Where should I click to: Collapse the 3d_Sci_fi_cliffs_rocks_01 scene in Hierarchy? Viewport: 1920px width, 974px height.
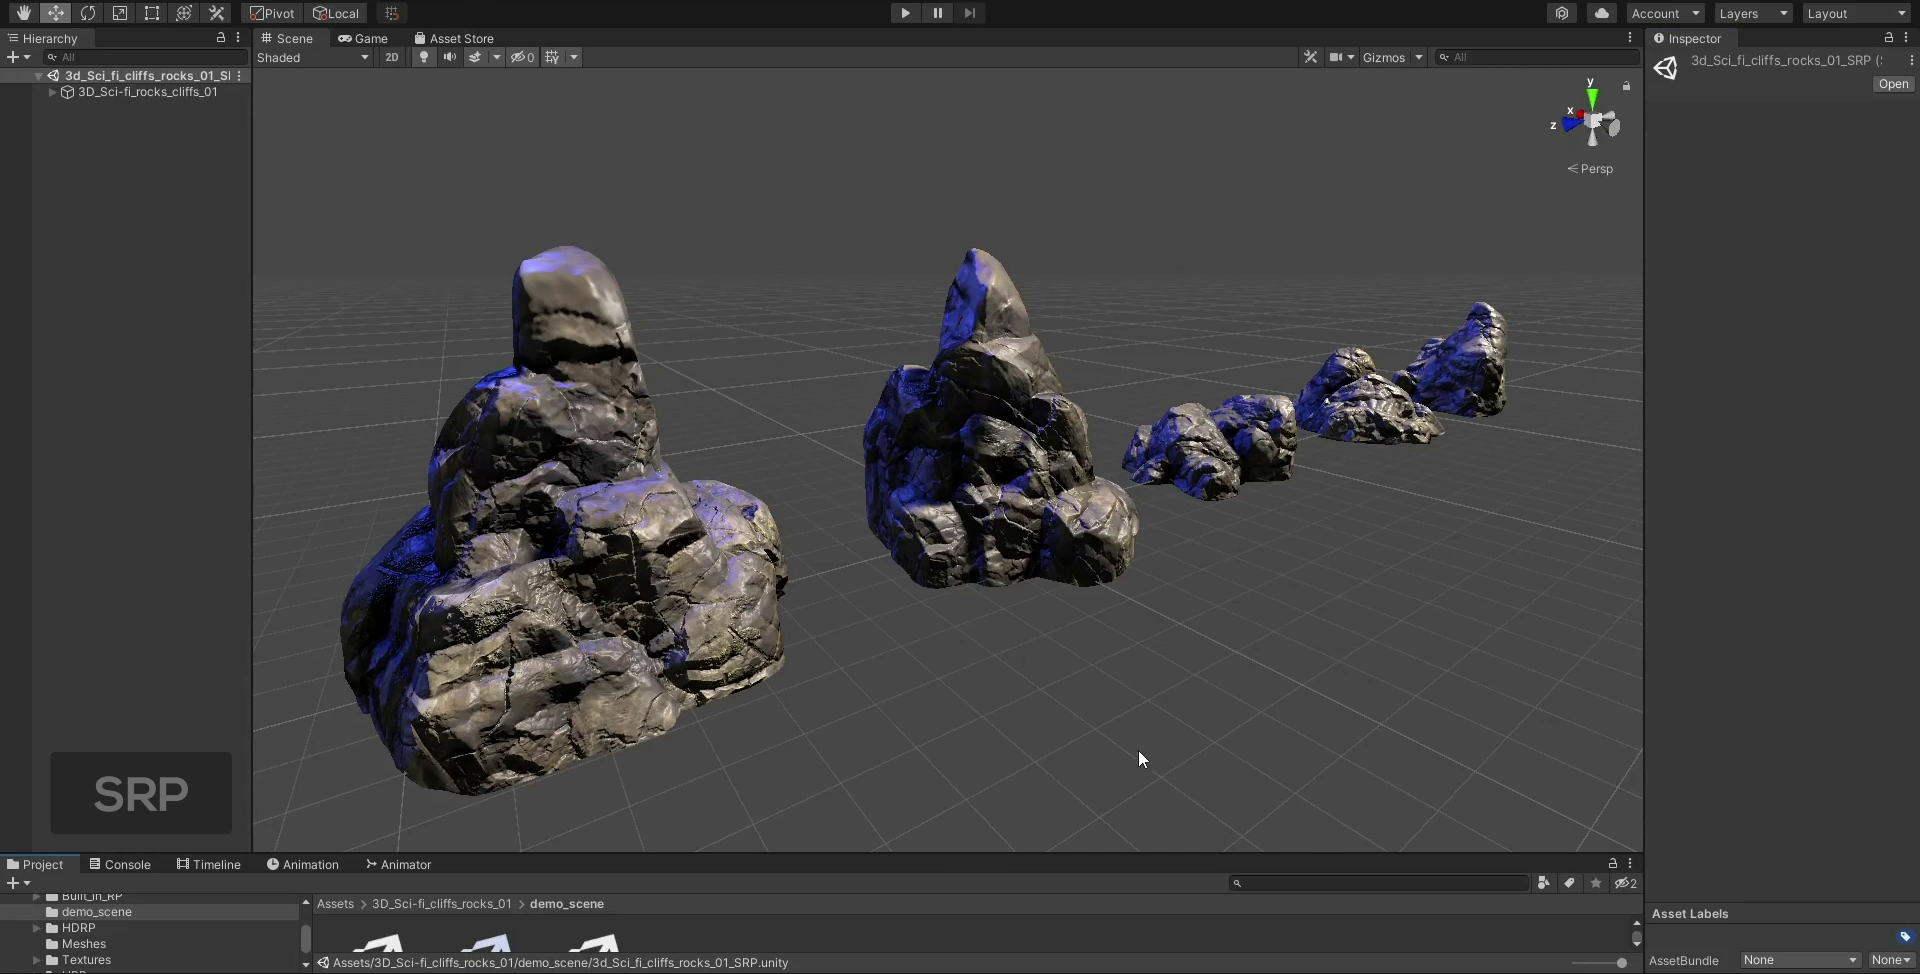pyautogui.click(x=38, y=75)
